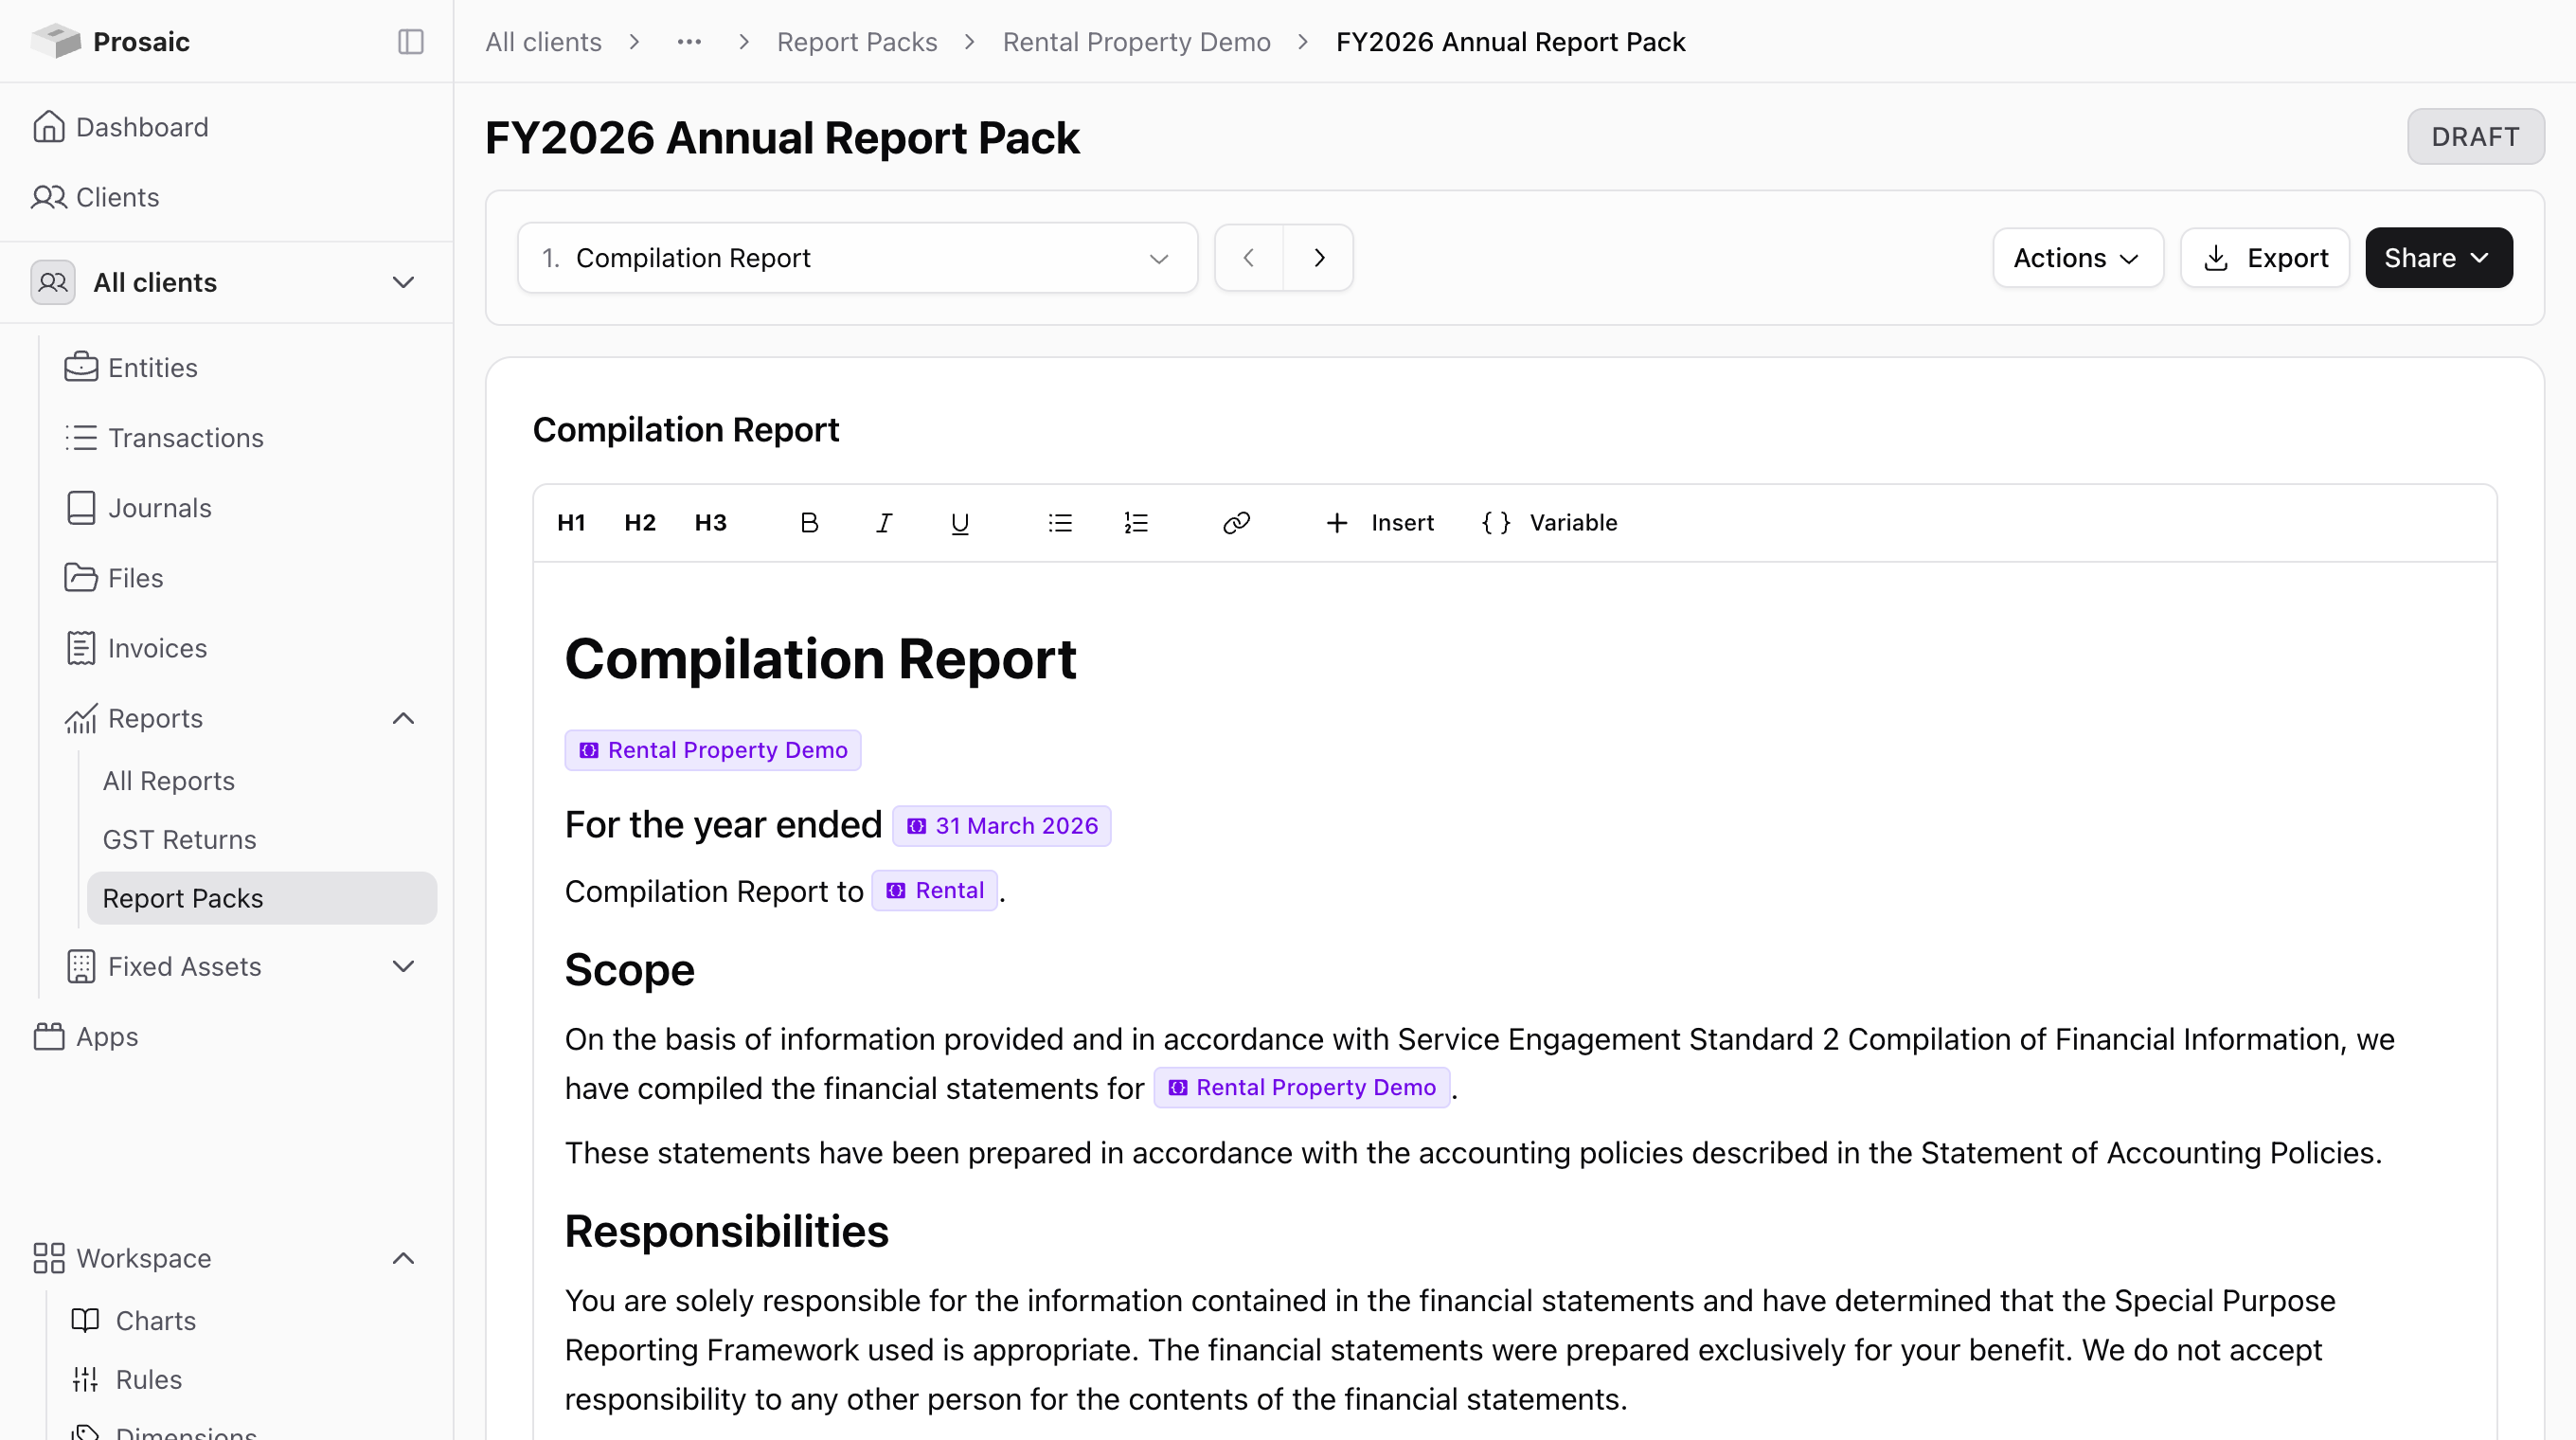This screenshot has height=1440, width=2576.
Task: Click the Workspace grid icon
Action: (x=49, y=1258)
